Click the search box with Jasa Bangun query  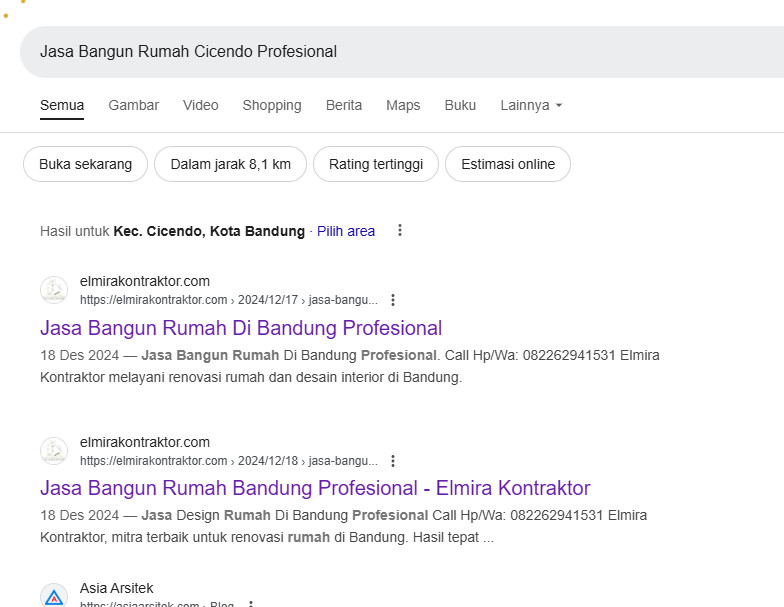pyautogui.click(x=402, y=52)
